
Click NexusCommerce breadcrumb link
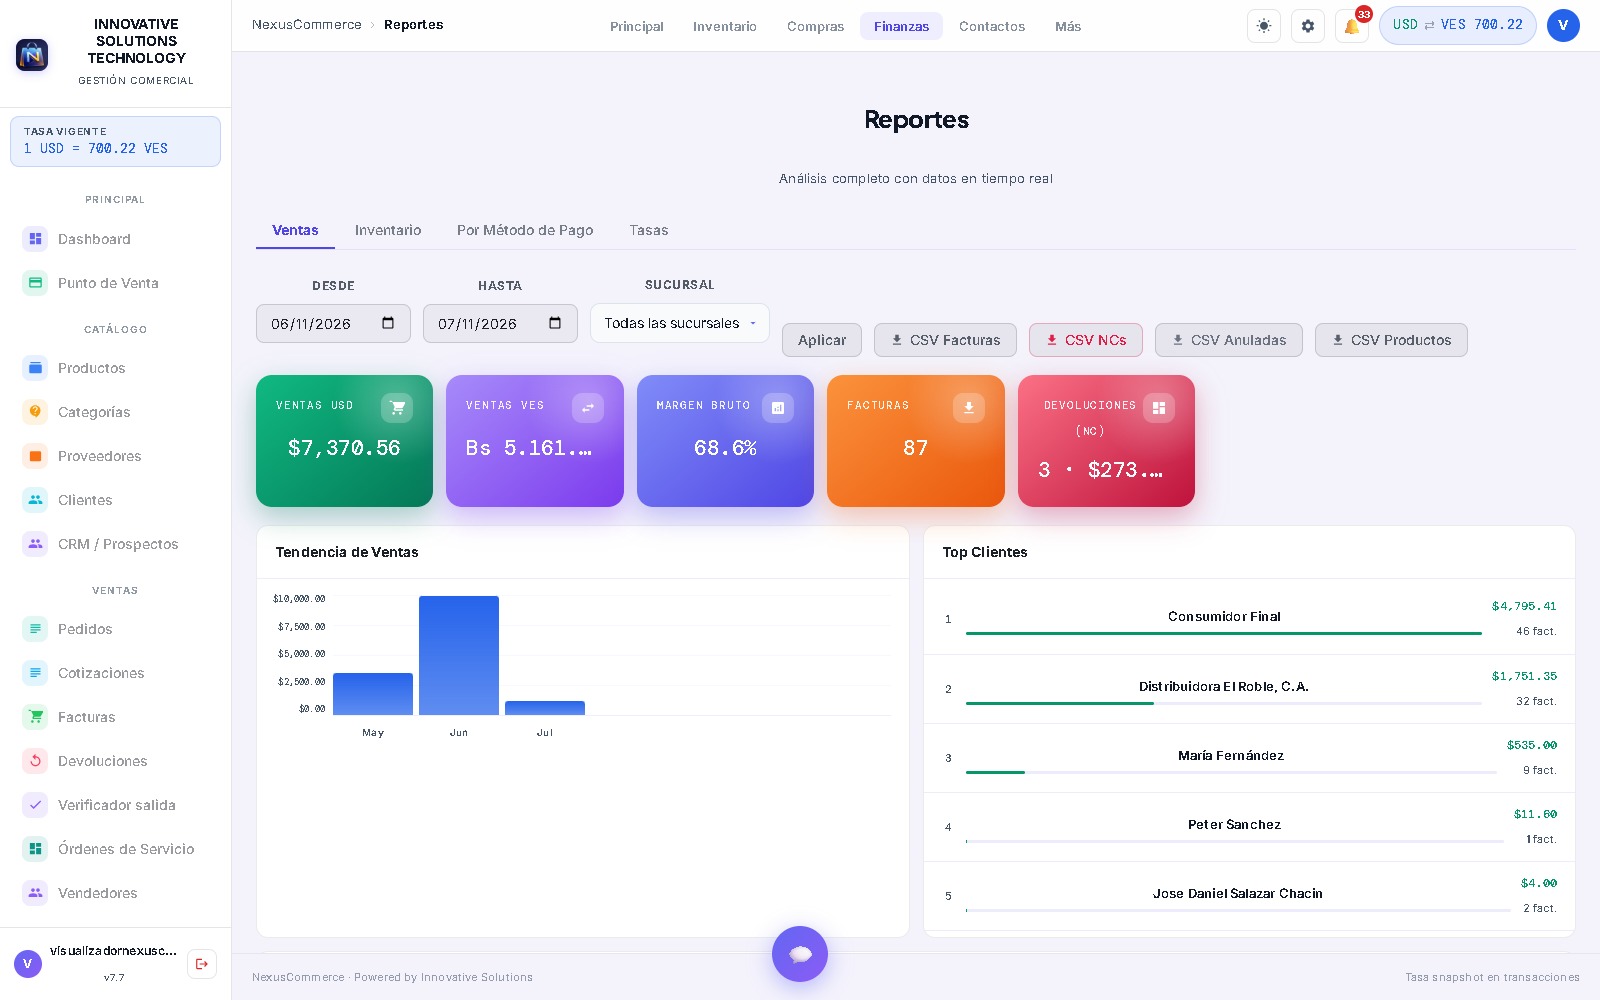point(307,25)
